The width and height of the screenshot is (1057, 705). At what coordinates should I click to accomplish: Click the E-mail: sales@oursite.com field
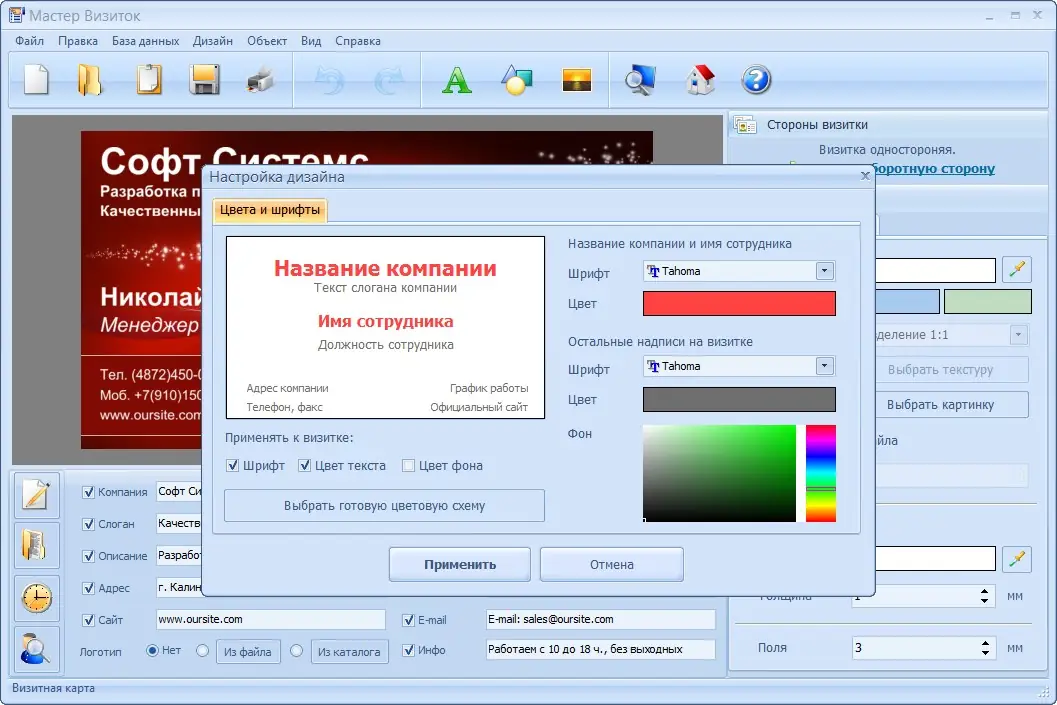tap(601, 619)
